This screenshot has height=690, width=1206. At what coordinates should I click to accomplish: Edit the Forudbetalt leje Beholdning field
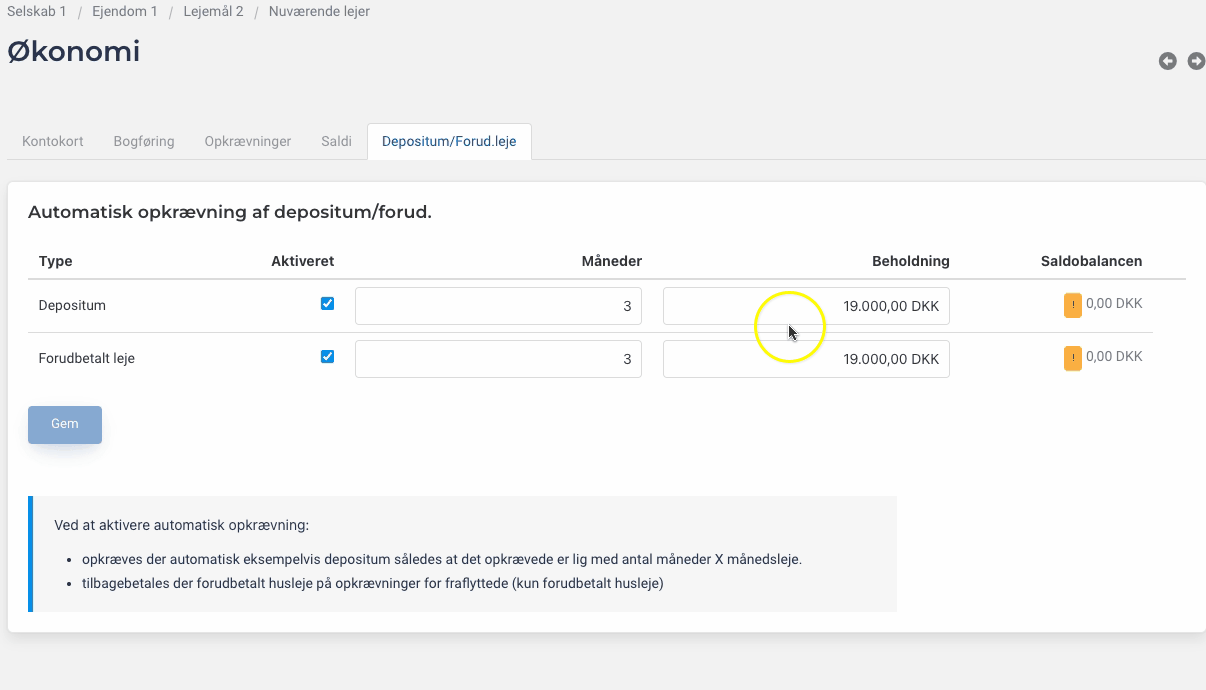[806, 359]
